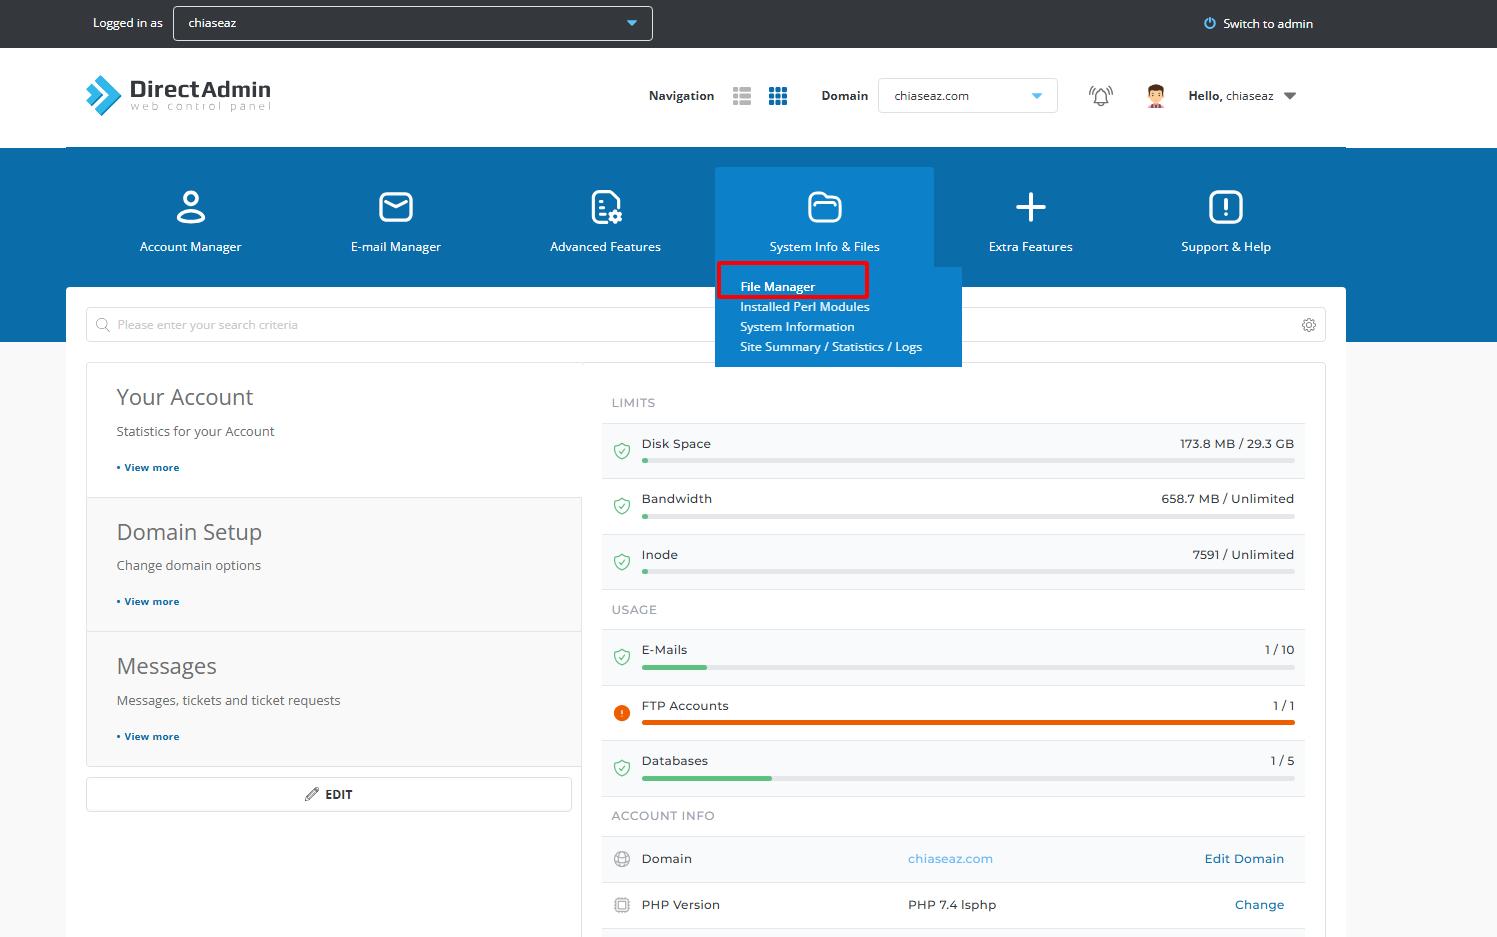Click the DirectAdmin logo
The height and width of the screenshot is (937, 1497).
(178, 96)
